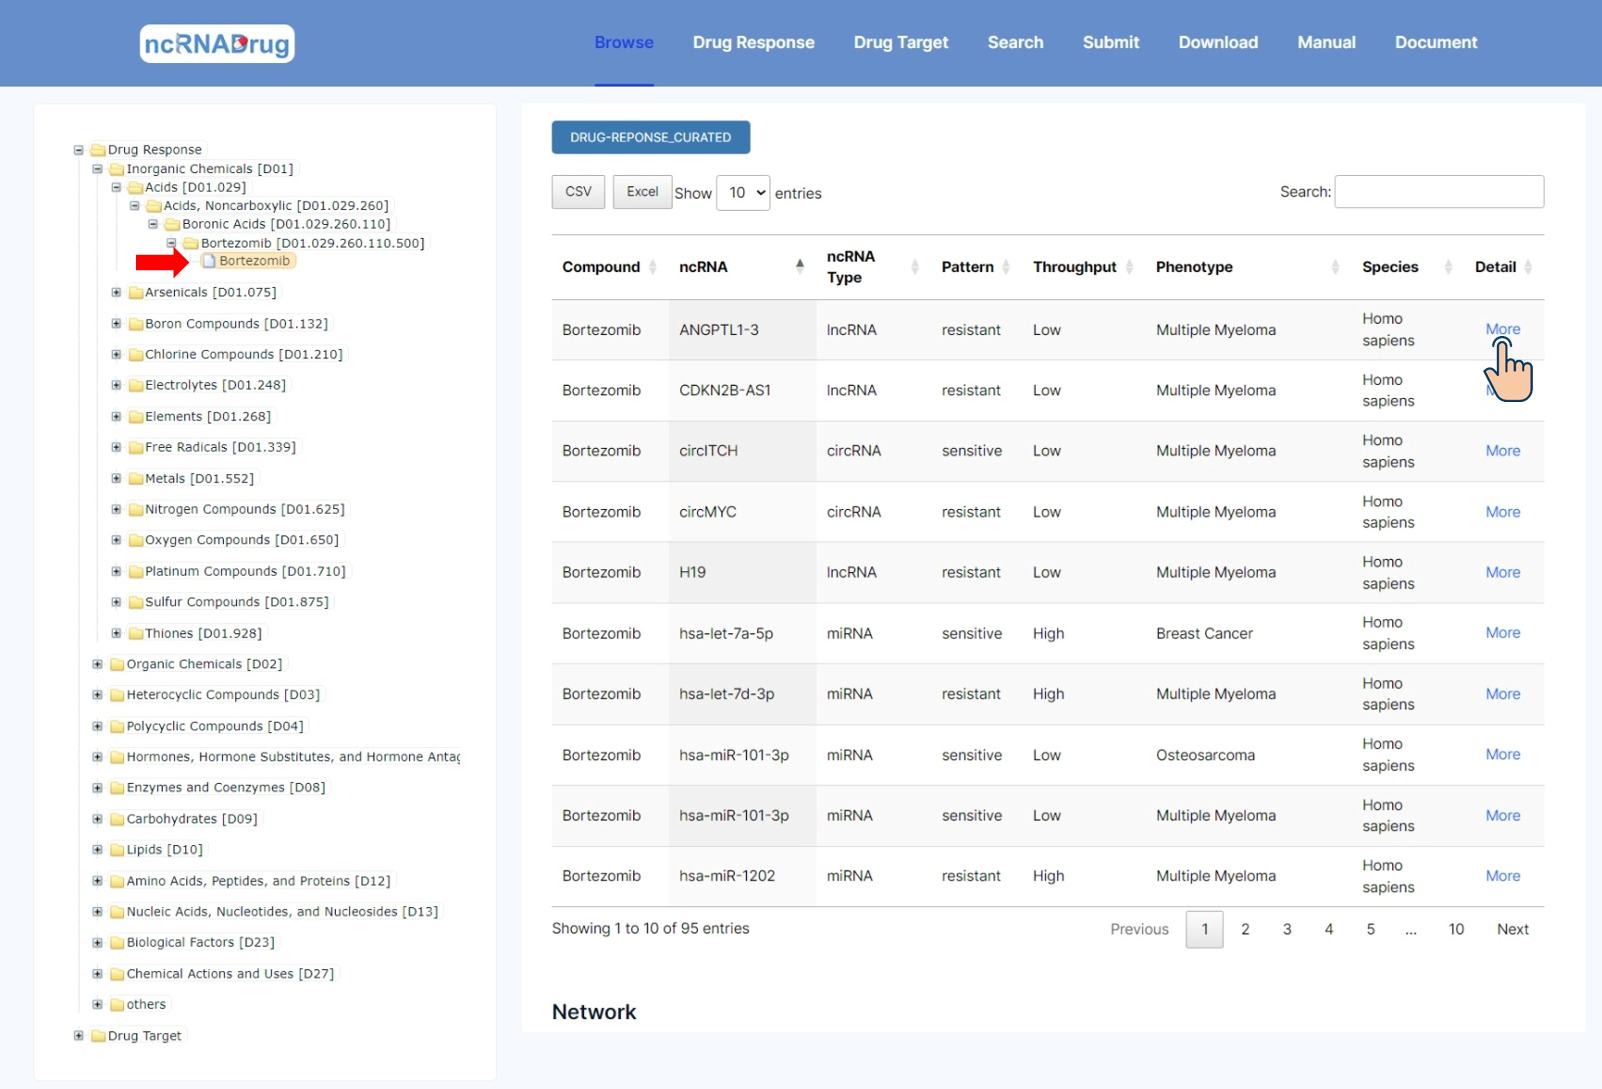Select Chemical Actions and Uses [D27] item

click(230, 974)
